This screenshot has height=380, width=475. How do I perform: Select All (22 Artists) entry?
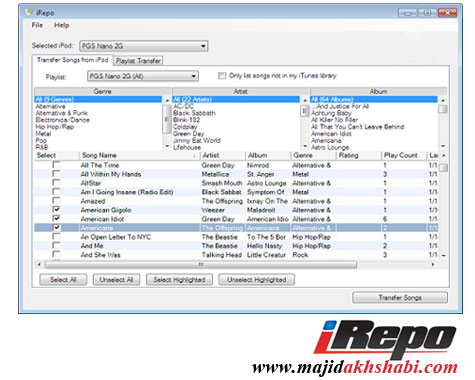(236, 99)
